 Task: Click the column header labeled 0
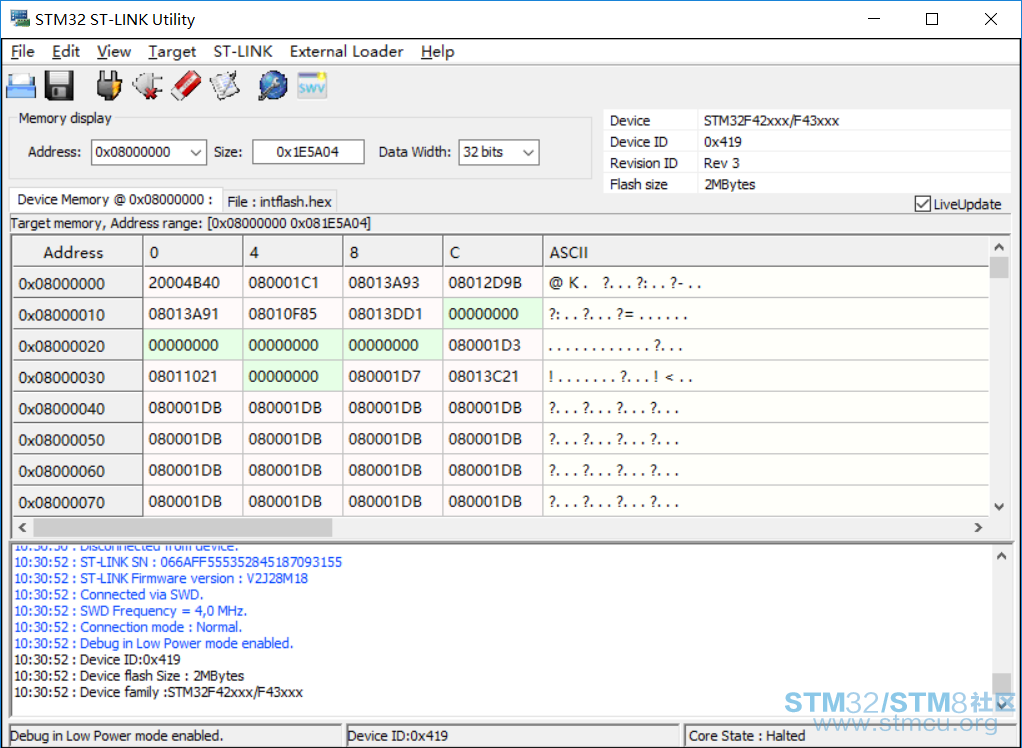pyautogui.click(x=193, y=252)
